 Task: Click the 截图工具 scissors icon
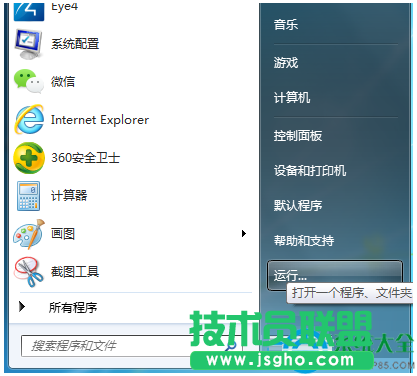(29, 272)
